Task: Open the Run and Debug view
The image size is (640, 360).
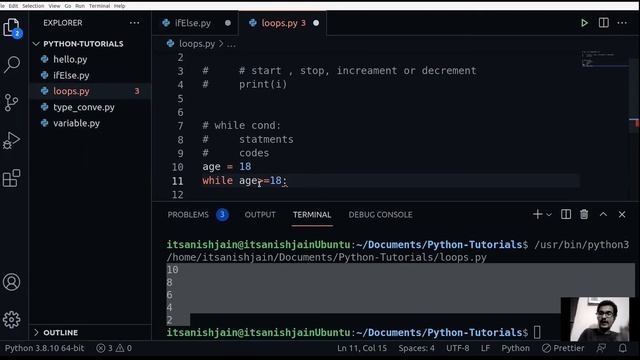Action: [11, 140]
